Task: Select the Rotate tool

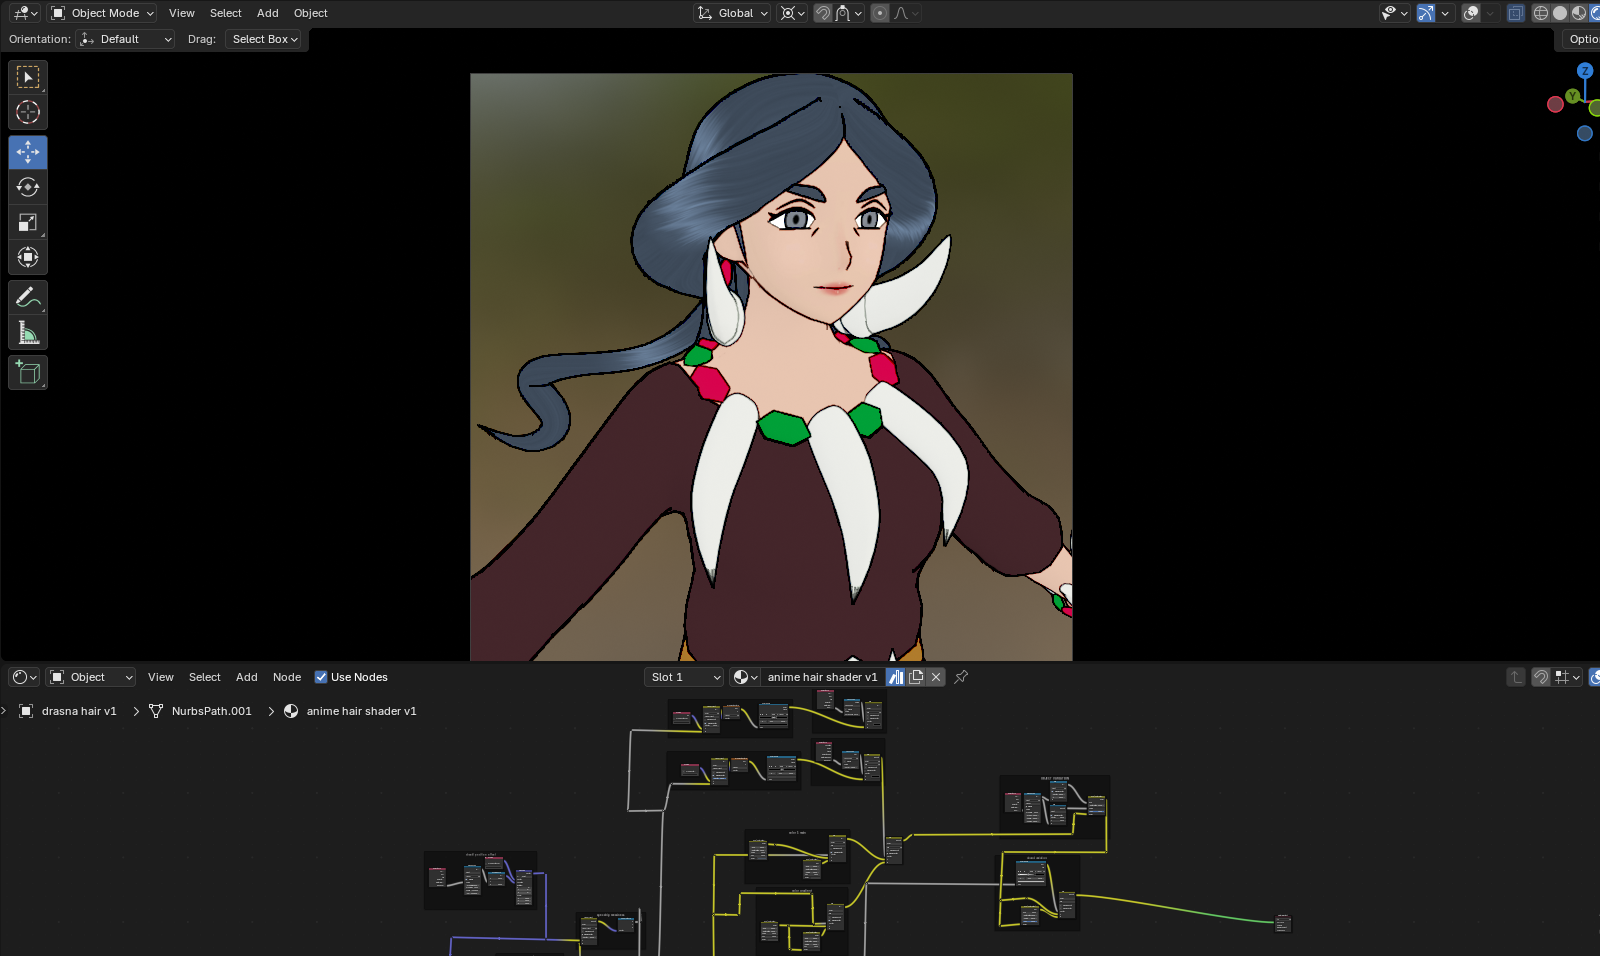Action: [x=28, y=187]
